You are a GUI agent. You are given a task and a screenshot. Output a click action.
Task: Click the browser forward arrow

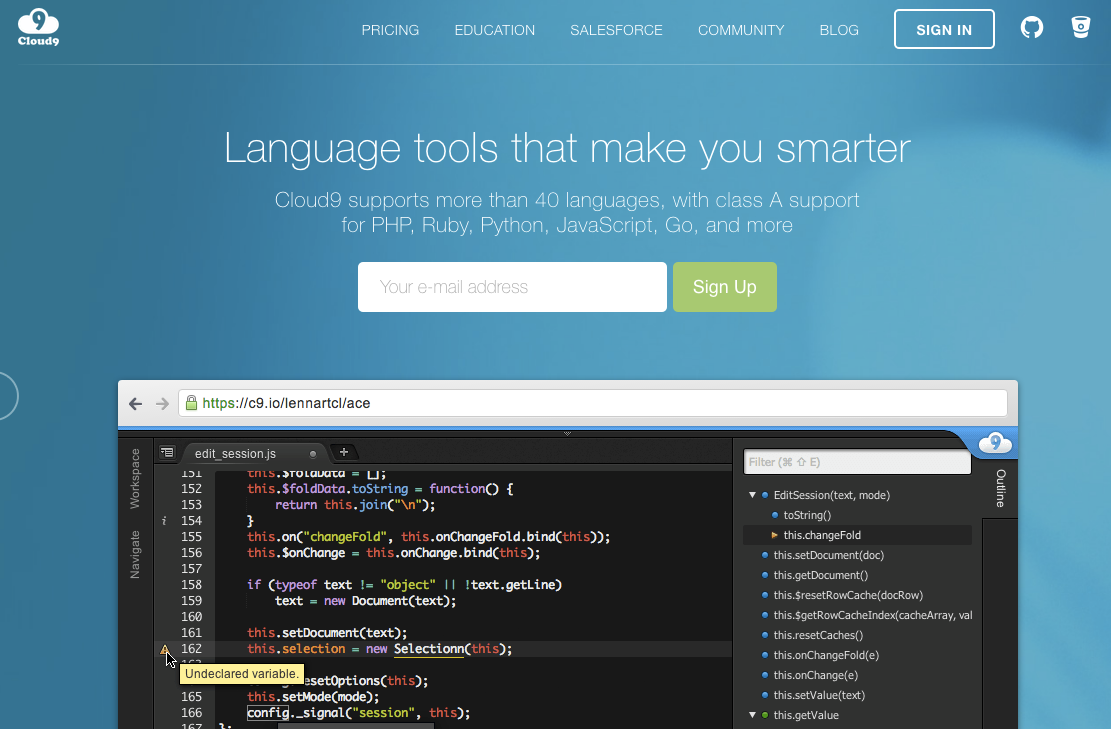162,404
